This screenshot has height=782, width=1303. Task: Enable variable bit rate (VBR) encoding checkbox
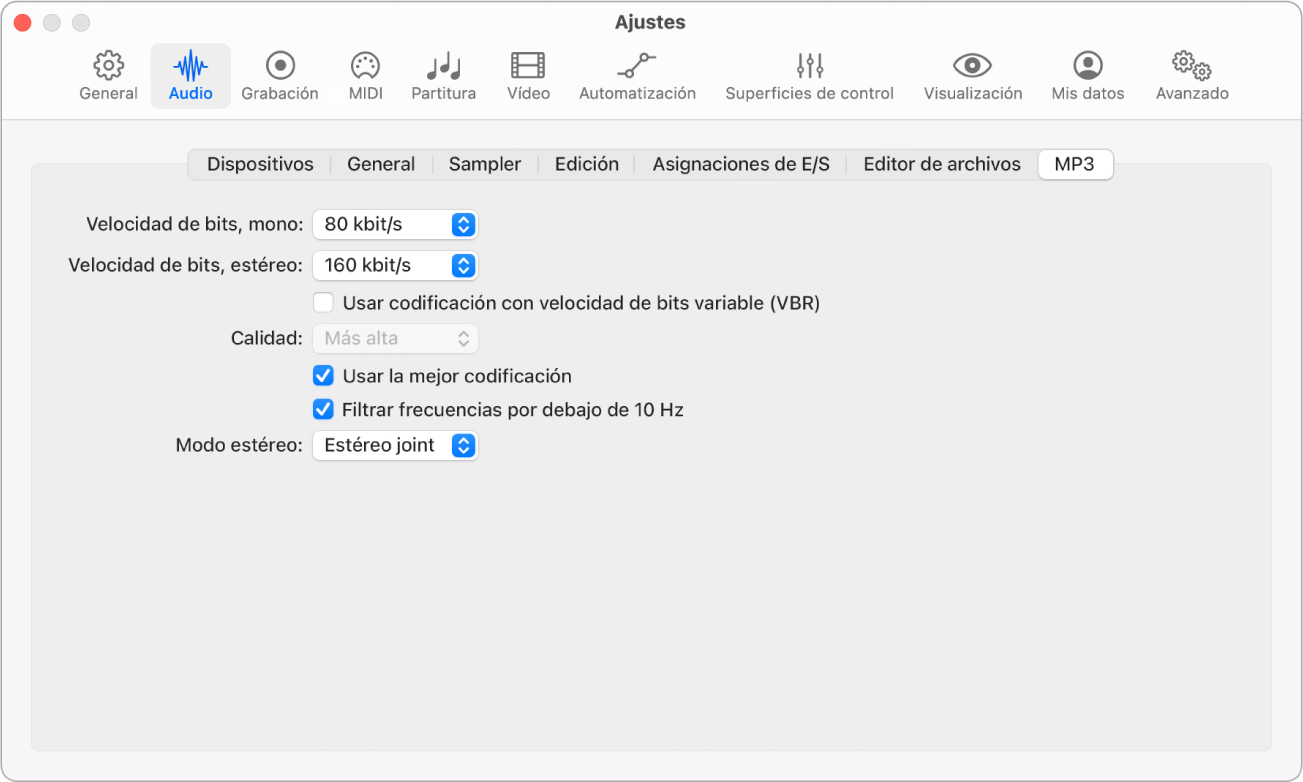pos(323,302)
